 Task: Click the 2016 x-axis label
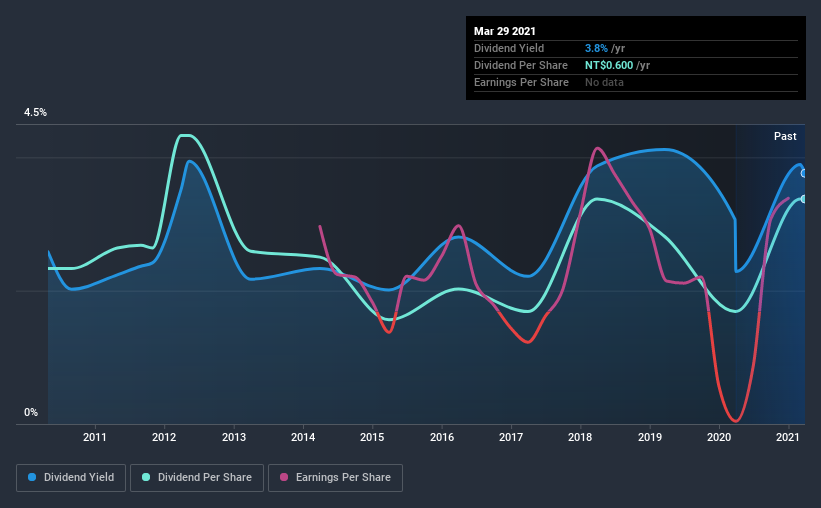pos(442,437)
